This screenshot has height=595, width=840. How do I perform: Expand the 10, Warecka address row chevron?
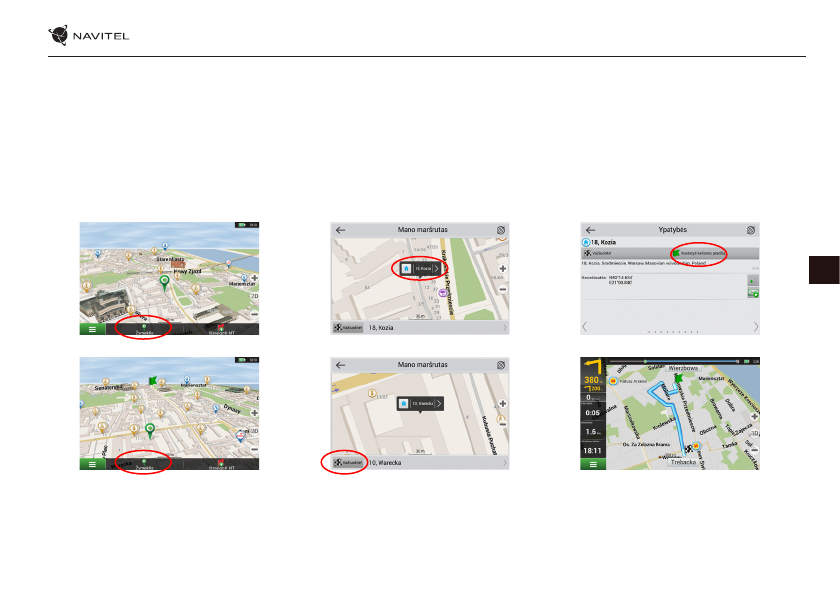pyautogui.click(x=505, y=464)
